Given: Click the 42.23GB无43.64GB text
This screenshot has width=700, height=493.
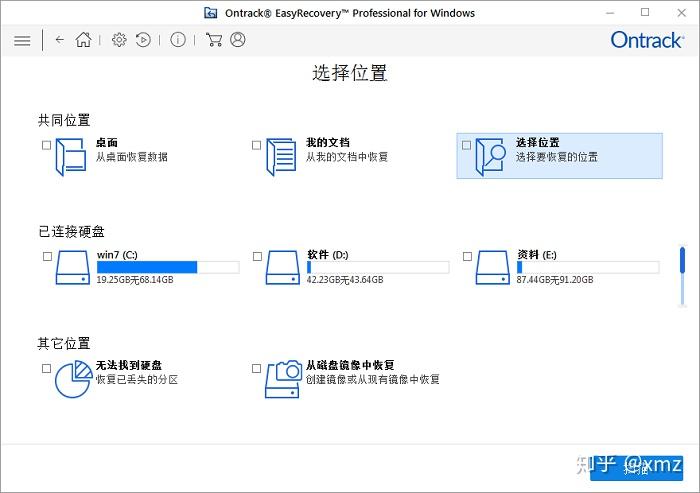Looking at the screenshot, I should (x=345, y=280).
